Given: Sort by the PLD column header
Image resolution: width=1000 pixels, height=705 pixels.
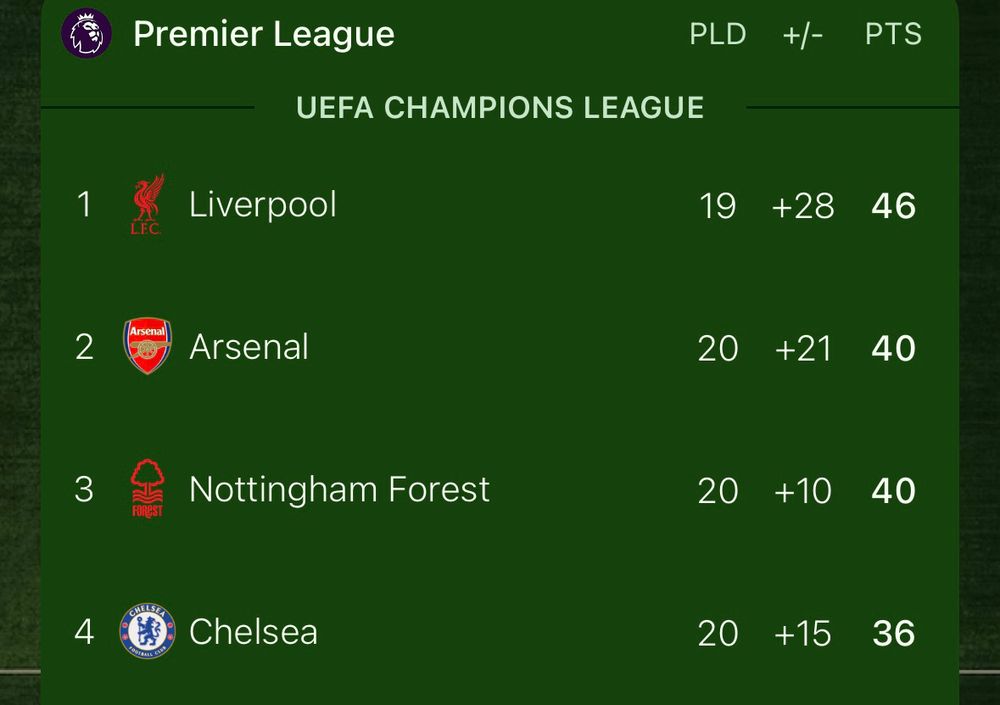Looking at the screenshot, I should [x=717, y=34].
